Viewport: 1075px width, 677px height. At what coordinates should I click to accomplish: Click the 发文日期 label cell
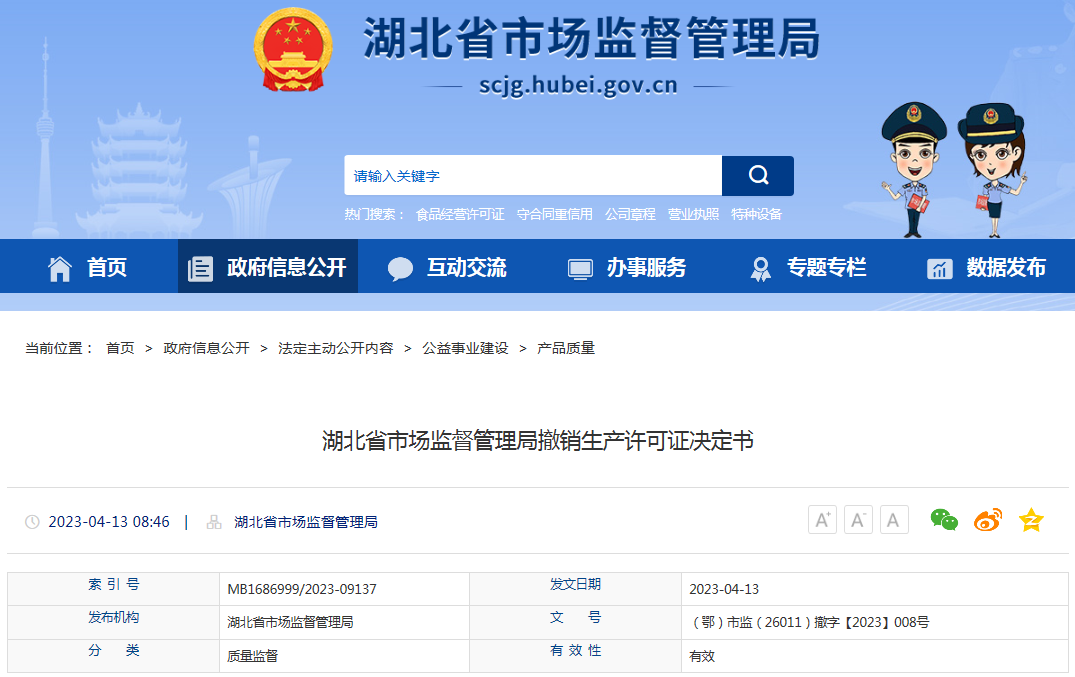575,589
